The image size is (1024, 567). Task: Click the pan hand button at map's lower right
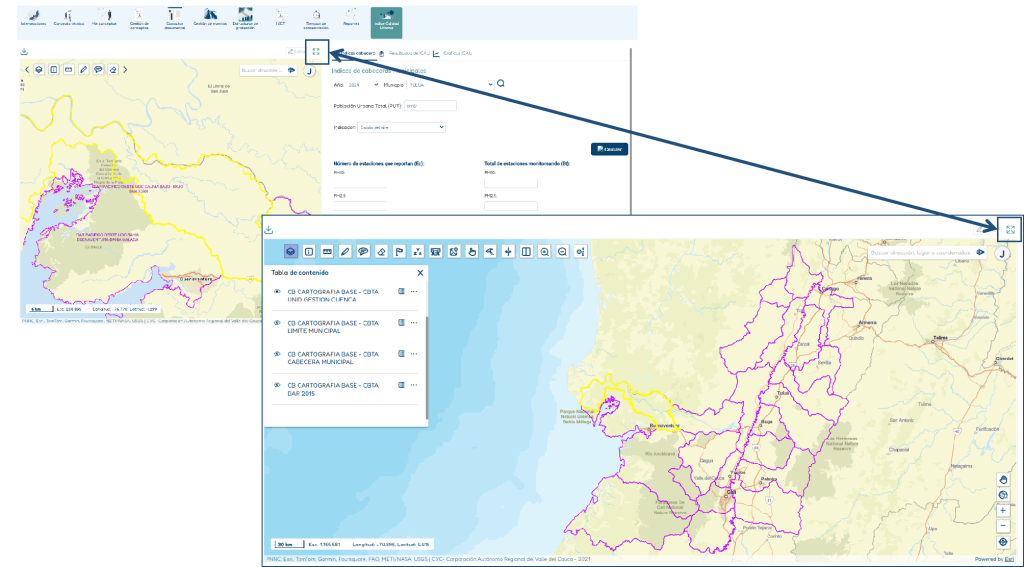coord(1004,479)
